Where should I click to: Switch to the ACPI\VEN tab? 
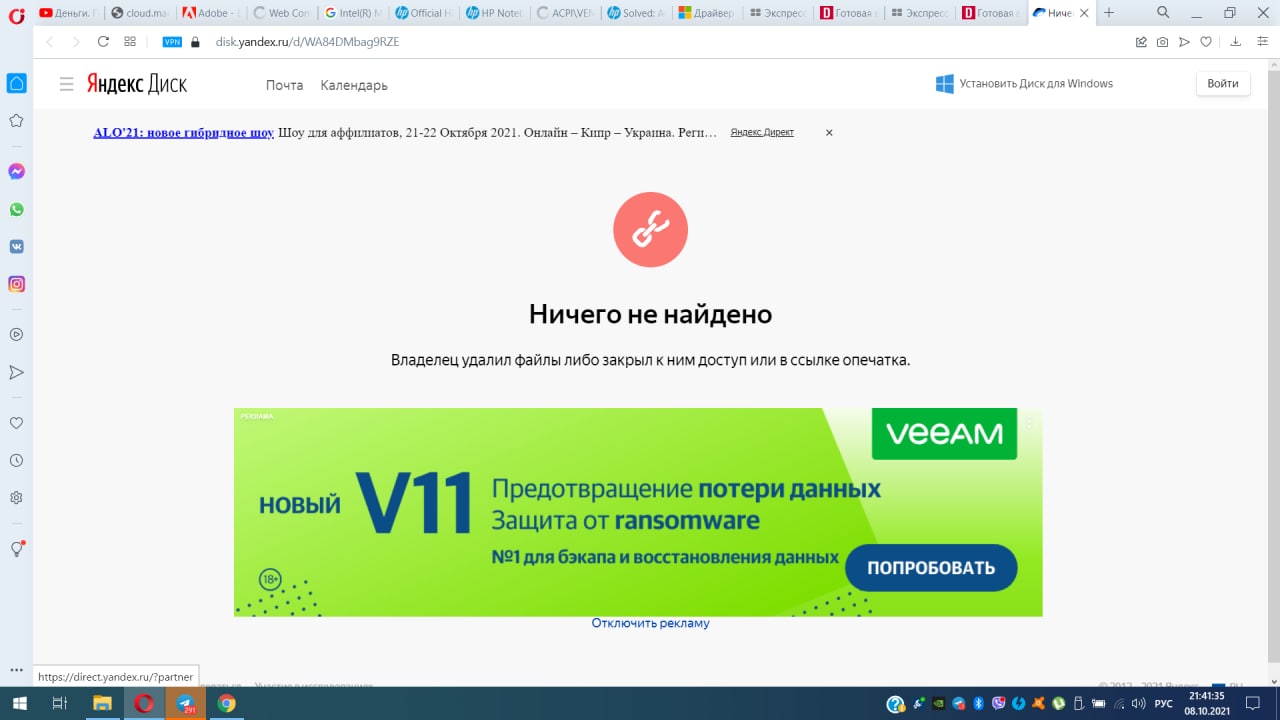coord(566,13)
